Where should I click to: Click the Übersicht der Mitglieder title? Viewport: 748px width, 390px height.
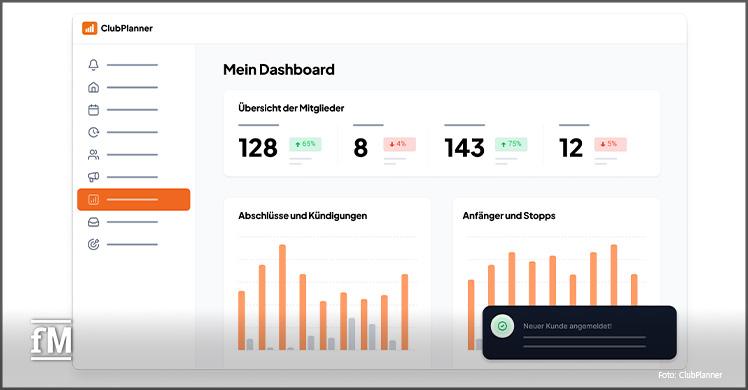coord(291,108)
